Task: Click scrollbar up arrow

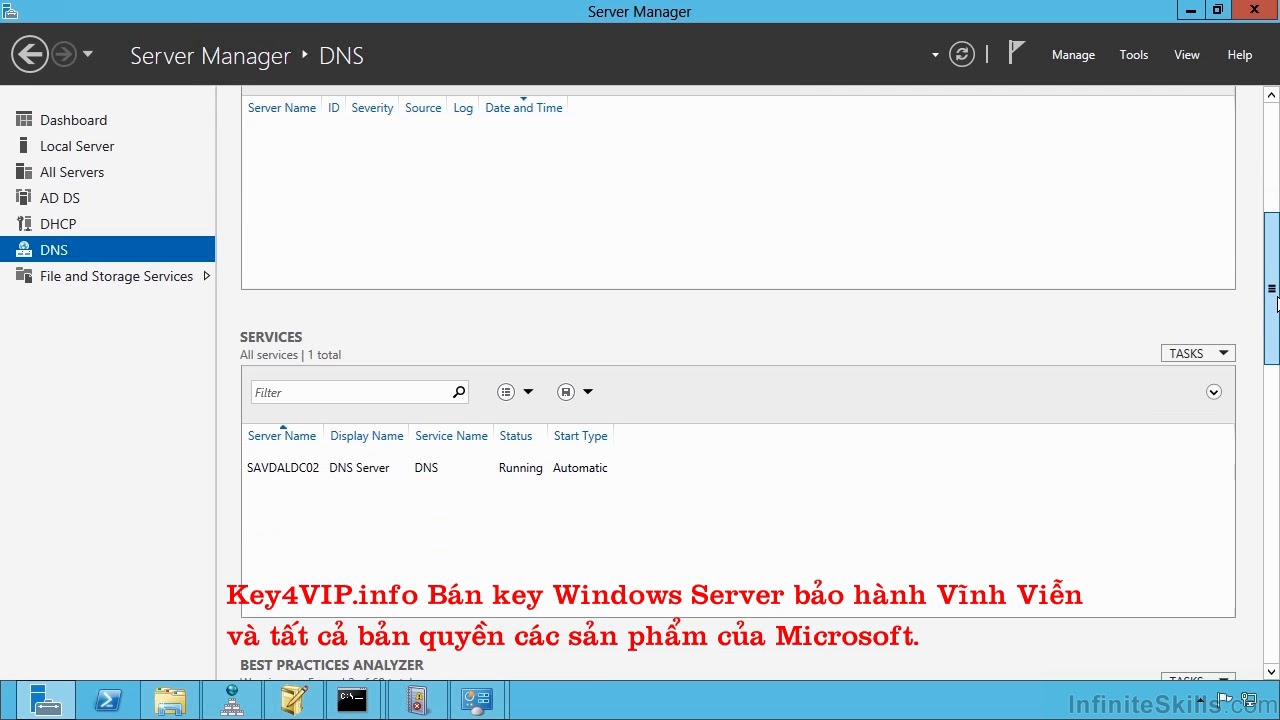Action: (x=1271, y=95)
